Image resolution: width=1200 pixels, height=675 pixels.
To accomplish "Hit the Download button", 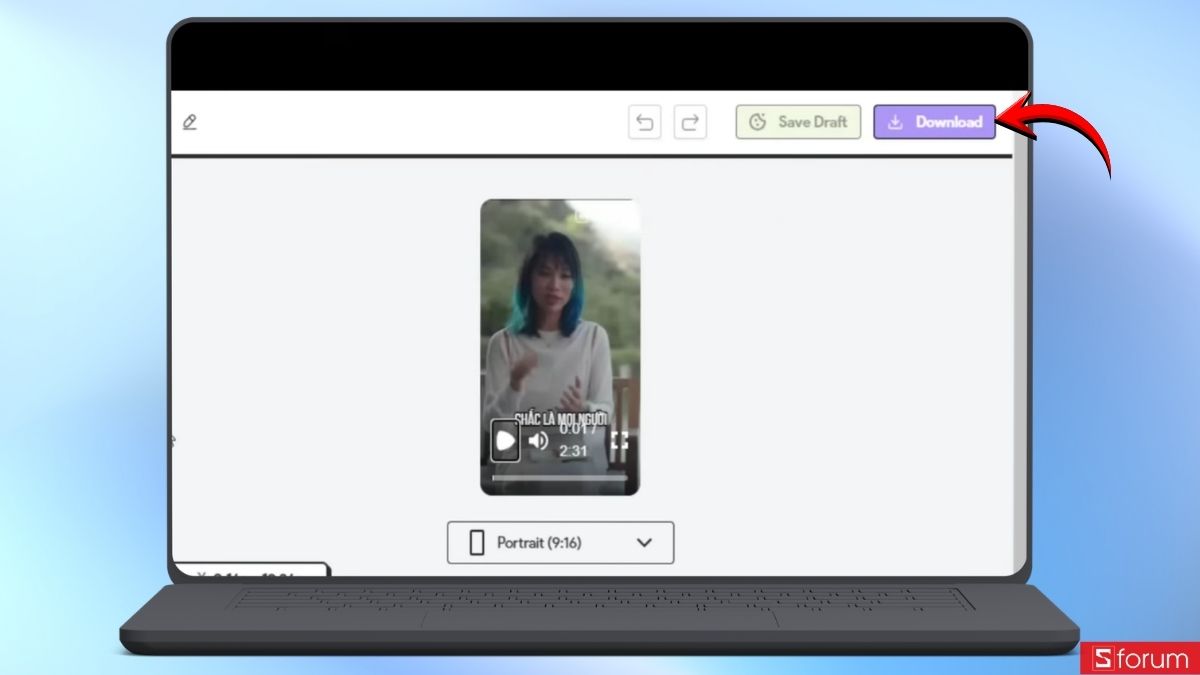I will pos(934,122).
